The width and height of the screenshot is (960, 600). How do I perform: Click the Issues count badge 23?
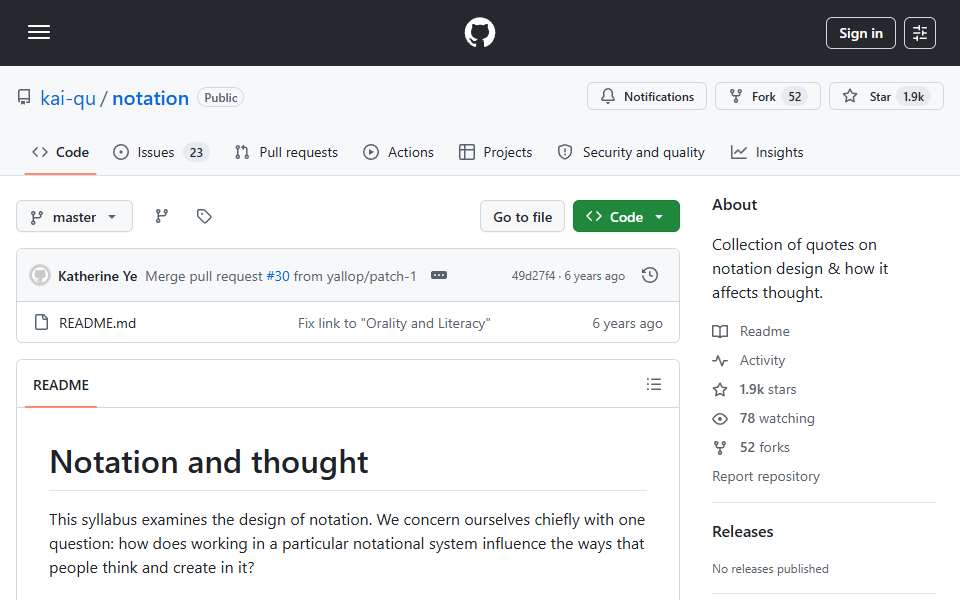(x=196, y=152)
